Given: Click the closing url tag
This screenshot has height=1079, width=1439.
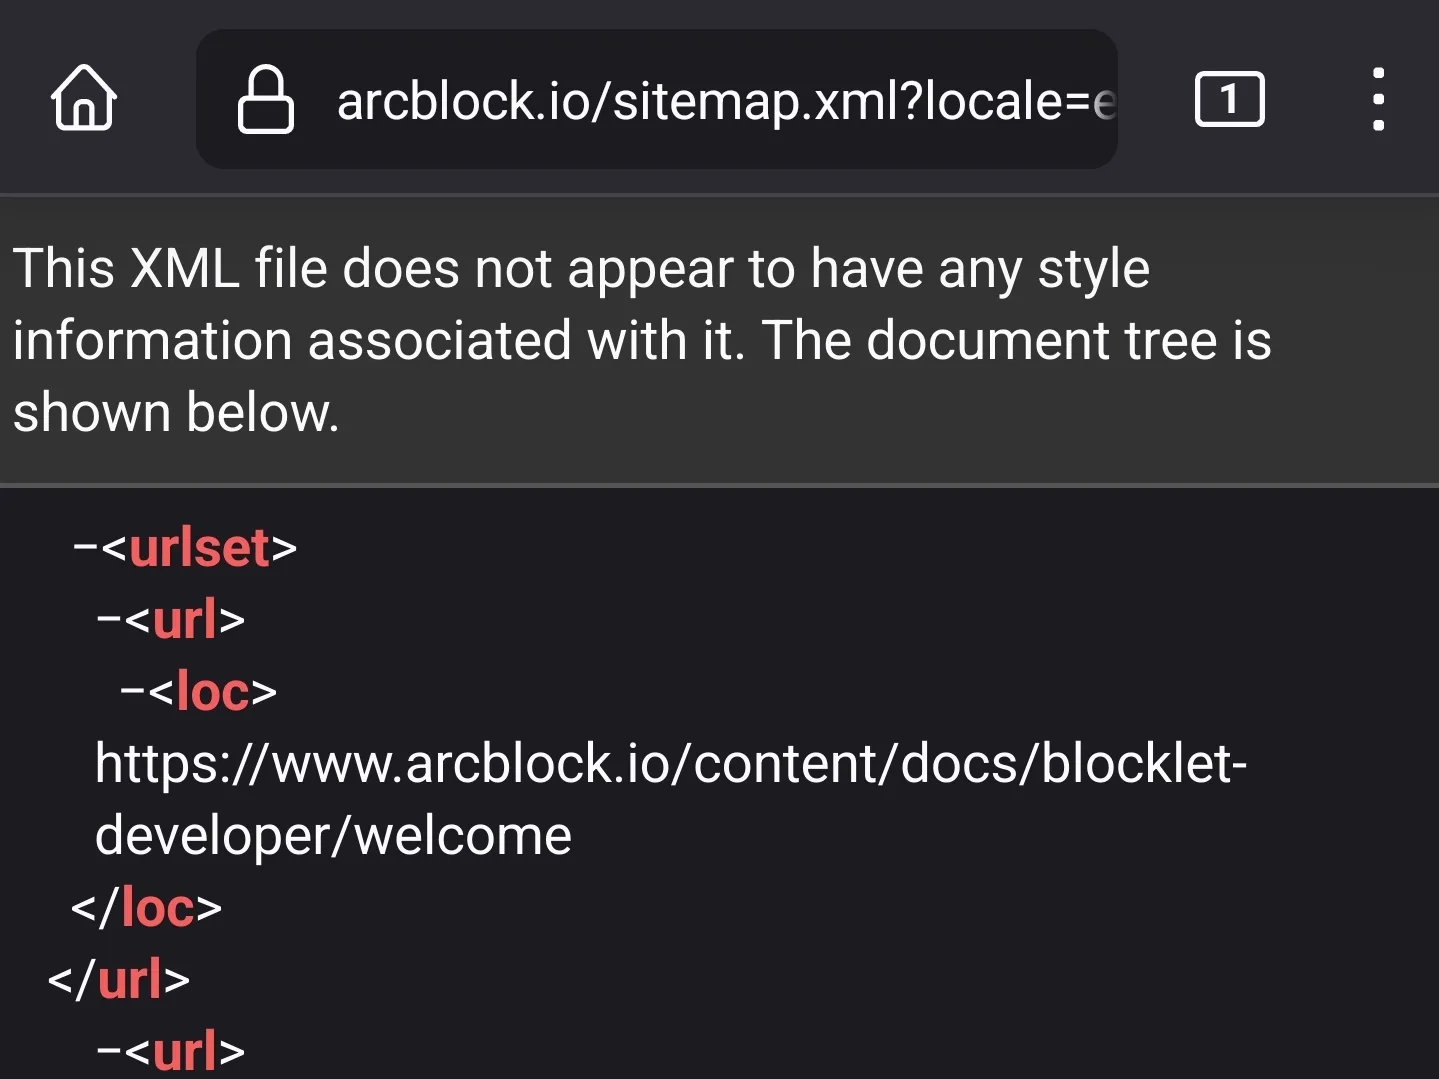Looking at the screenshot, I should click(118, 980).
